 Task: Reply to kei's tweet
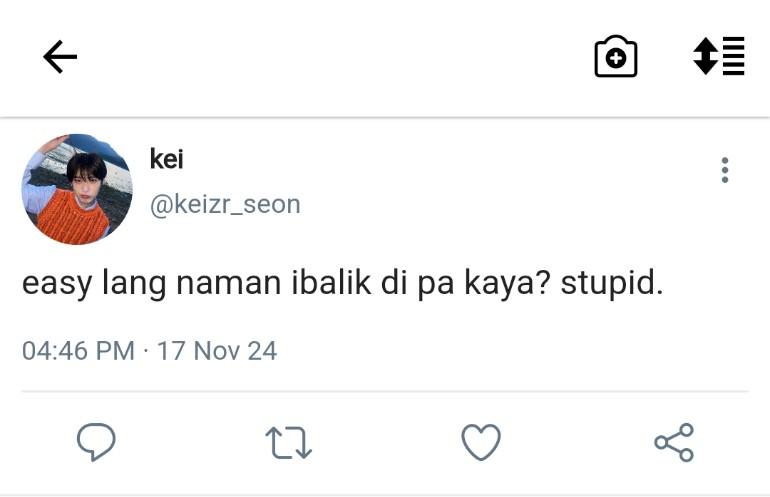pos(96,441)
